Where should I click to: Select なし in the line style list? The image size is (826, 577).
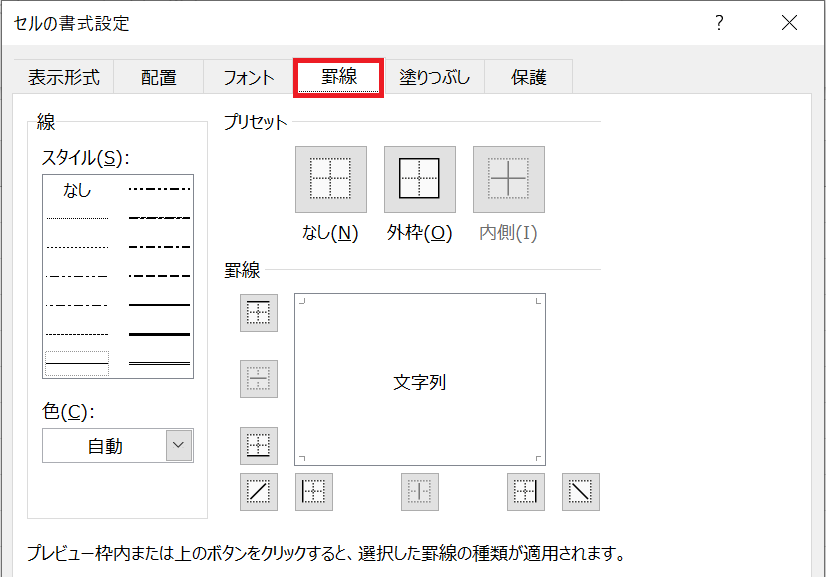pos(77,190)
